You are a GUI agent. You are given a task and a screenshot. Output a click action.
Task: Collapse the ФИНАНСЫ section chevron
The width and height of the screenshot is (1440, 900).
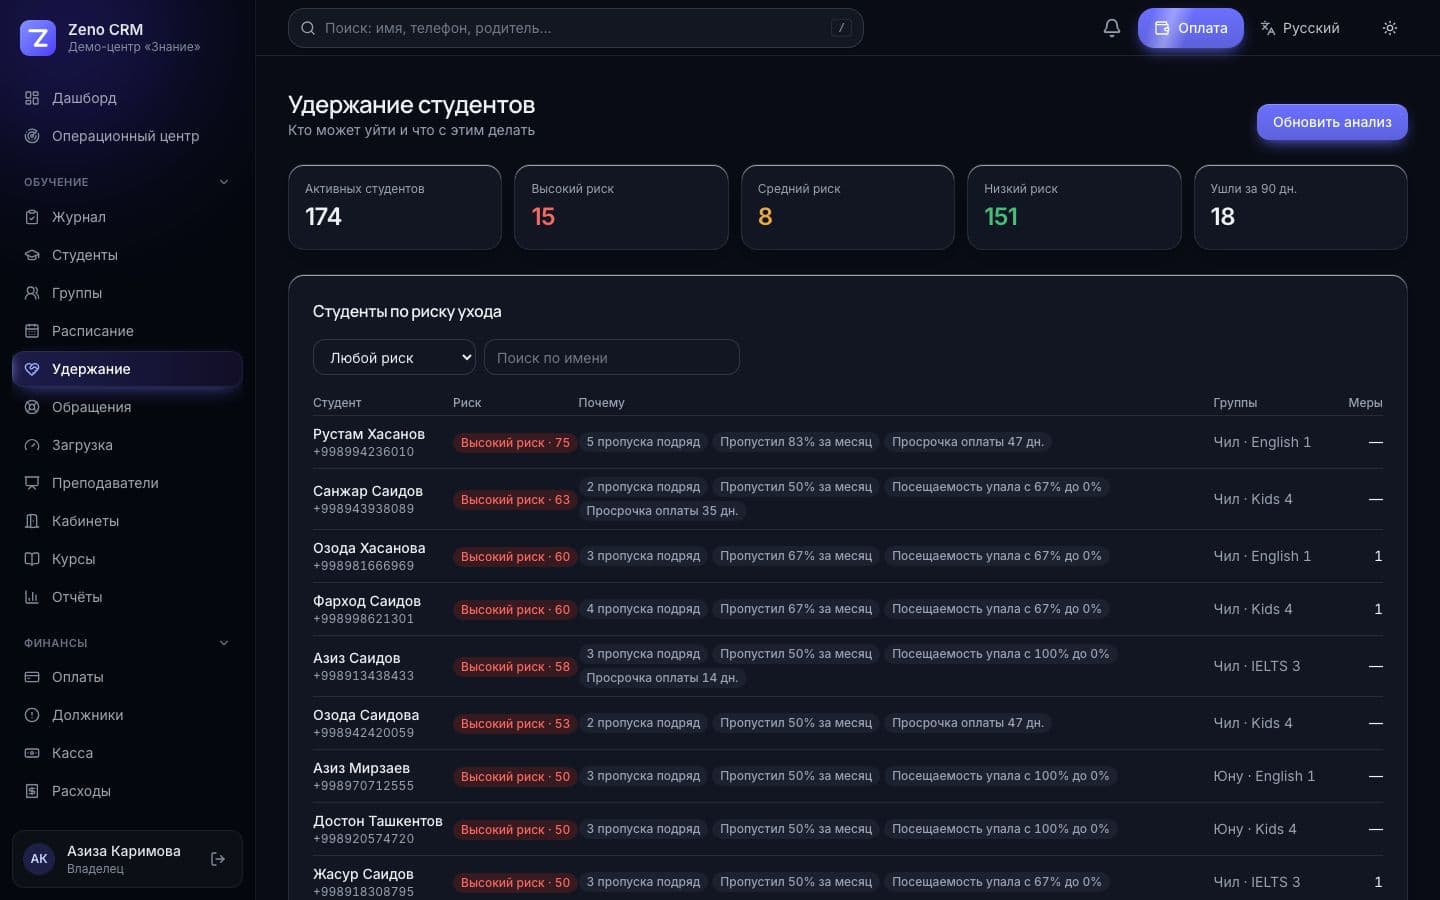pyautogui.click(x=224, y=643)
